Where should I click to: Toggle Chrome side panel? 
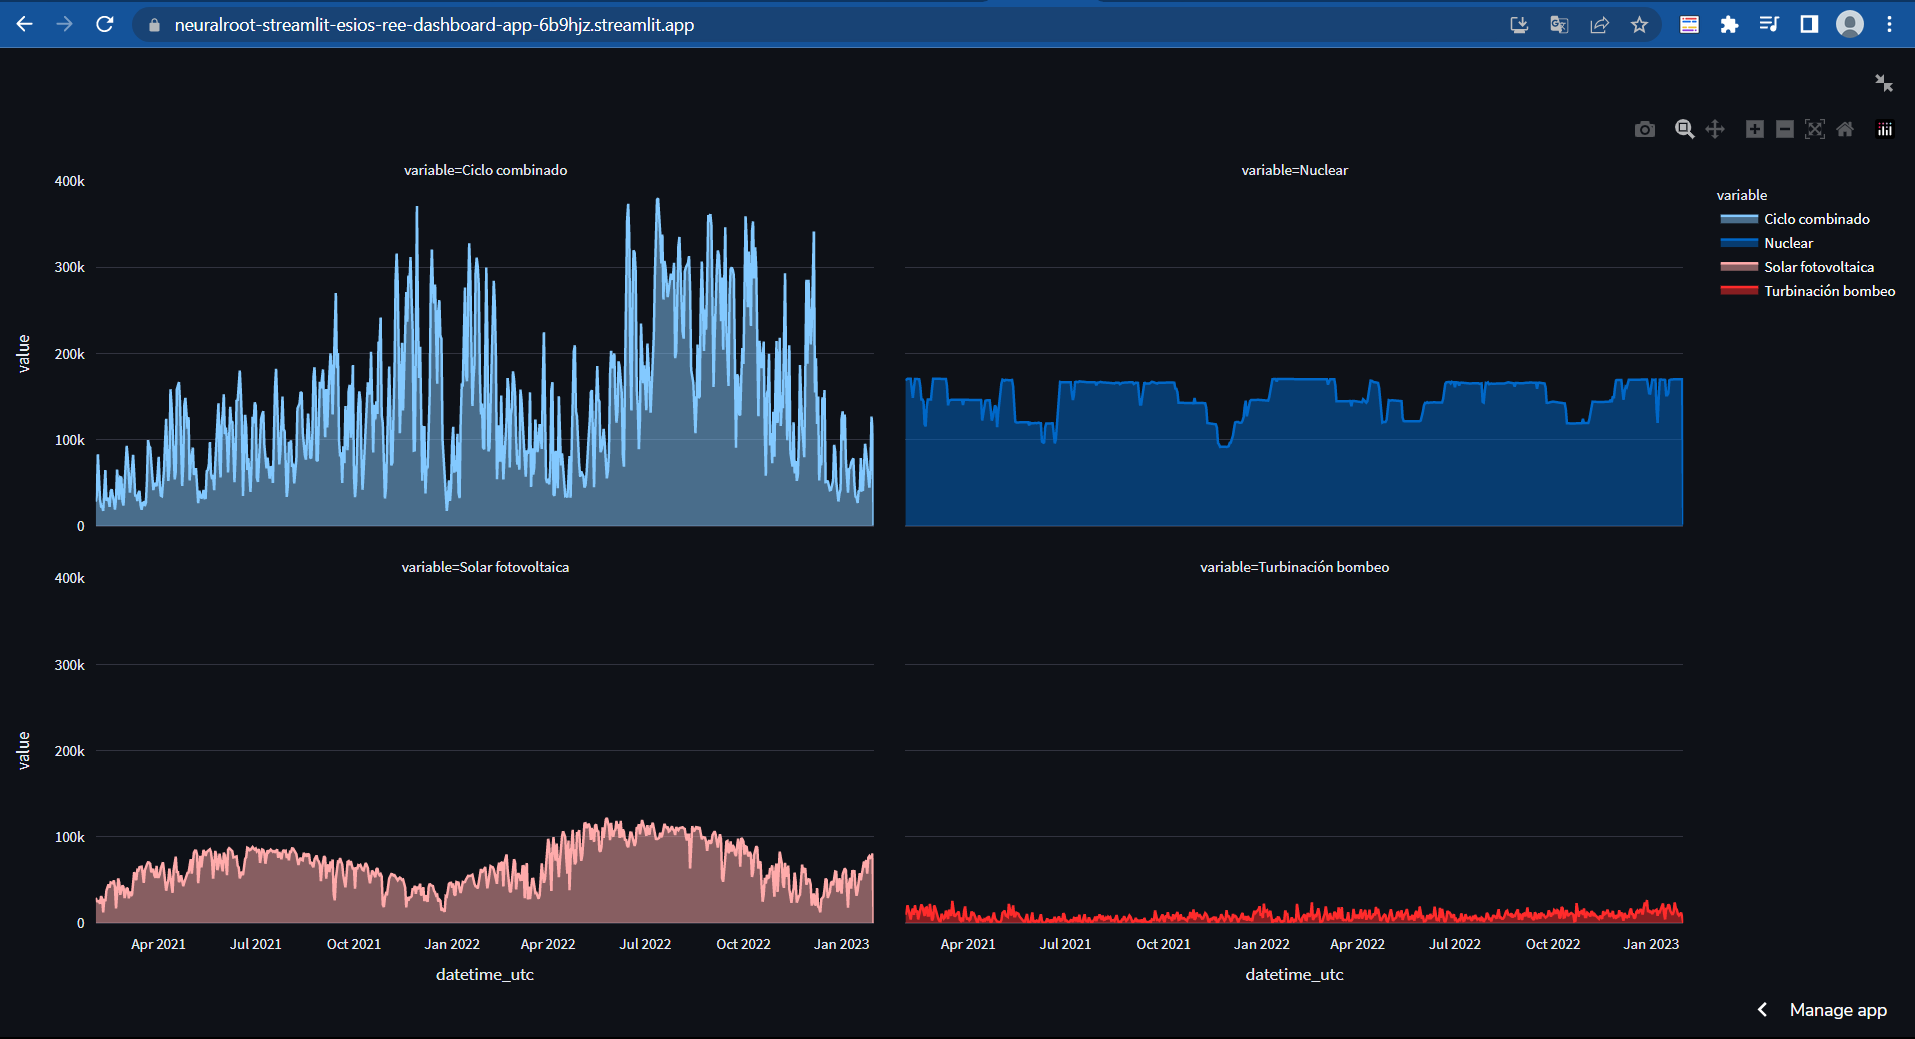click(x=1809, y=25)
